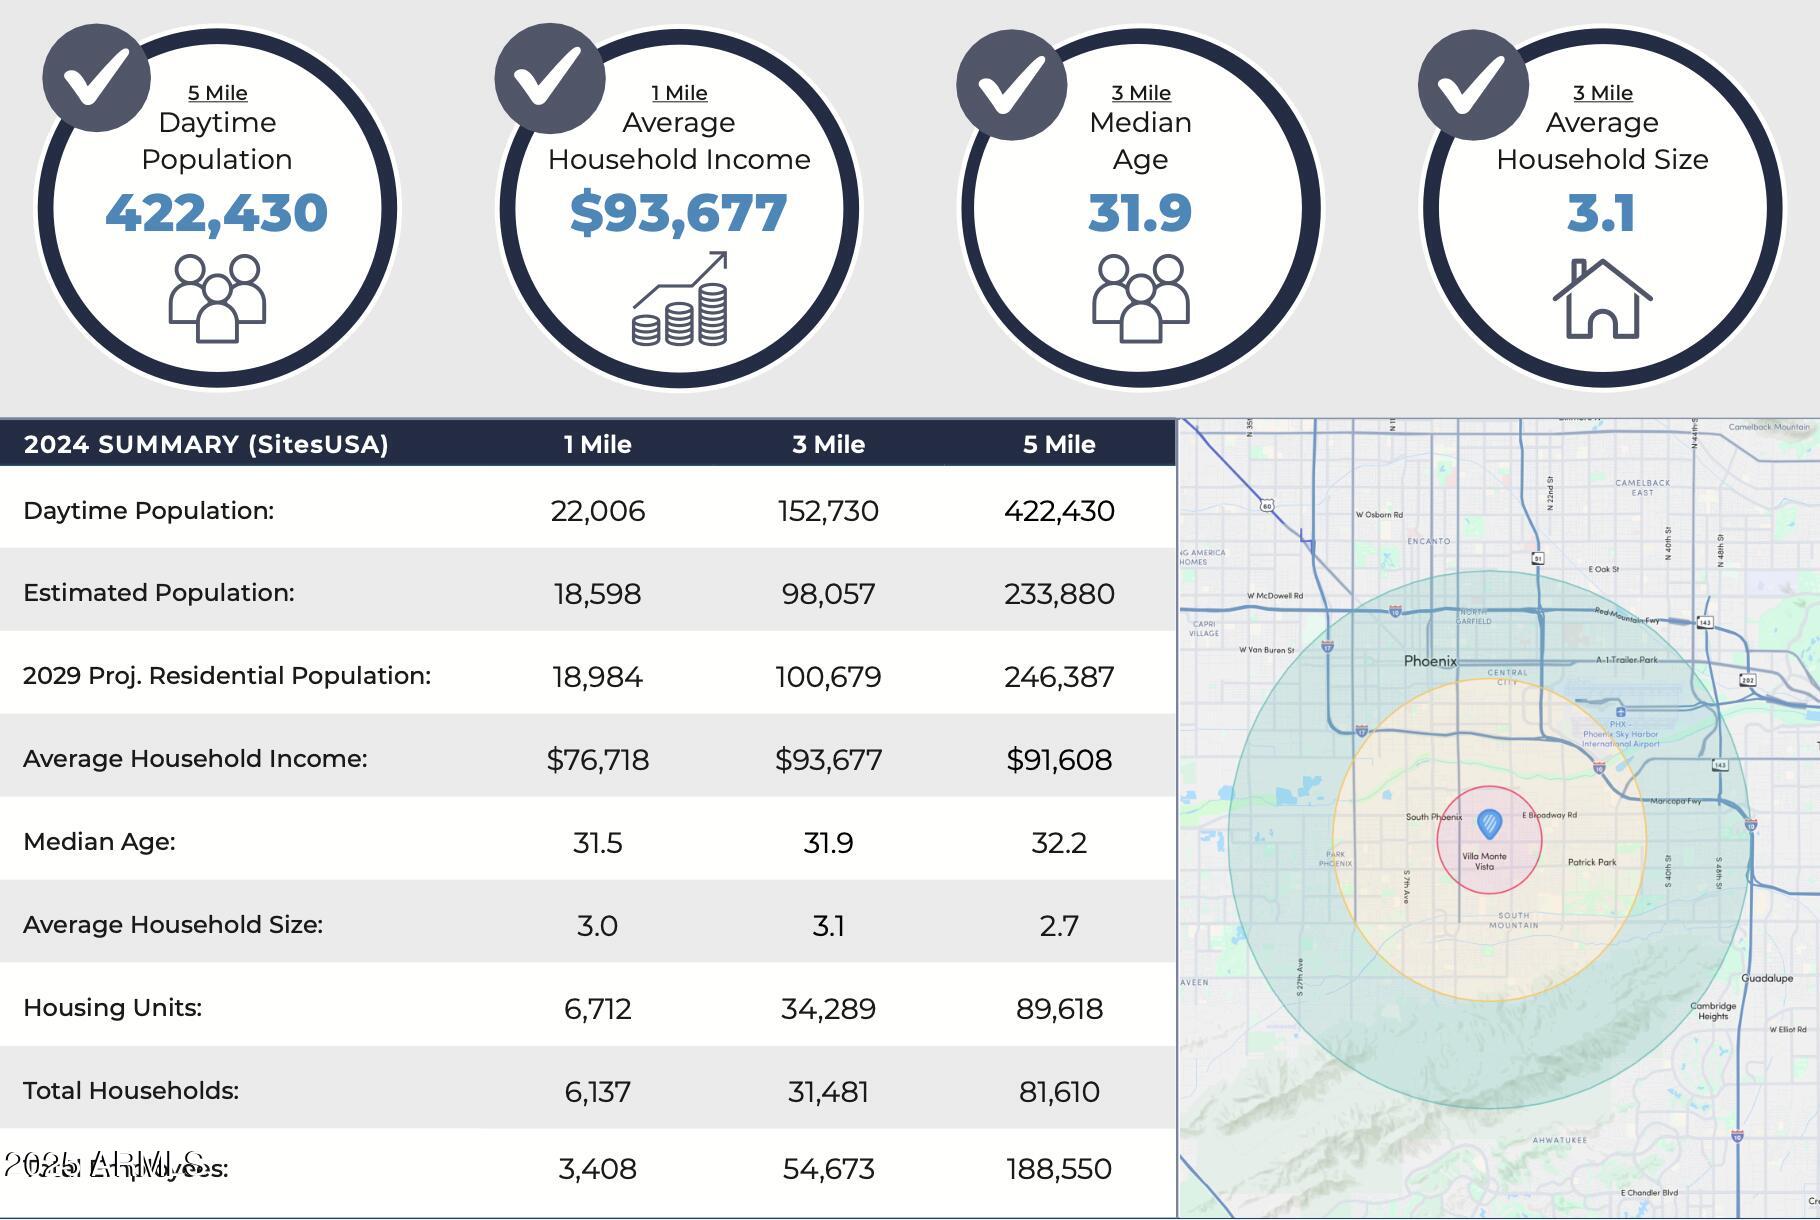Click the checkmark badge on Daytime Population

pyautogui.click(x=96, y=78)
